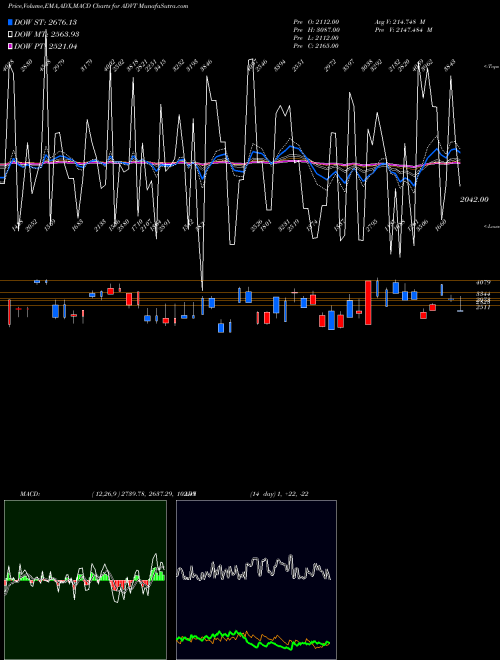
Task: Click the tall red candlestick below 4079 line
Action: tap(368, 303)
